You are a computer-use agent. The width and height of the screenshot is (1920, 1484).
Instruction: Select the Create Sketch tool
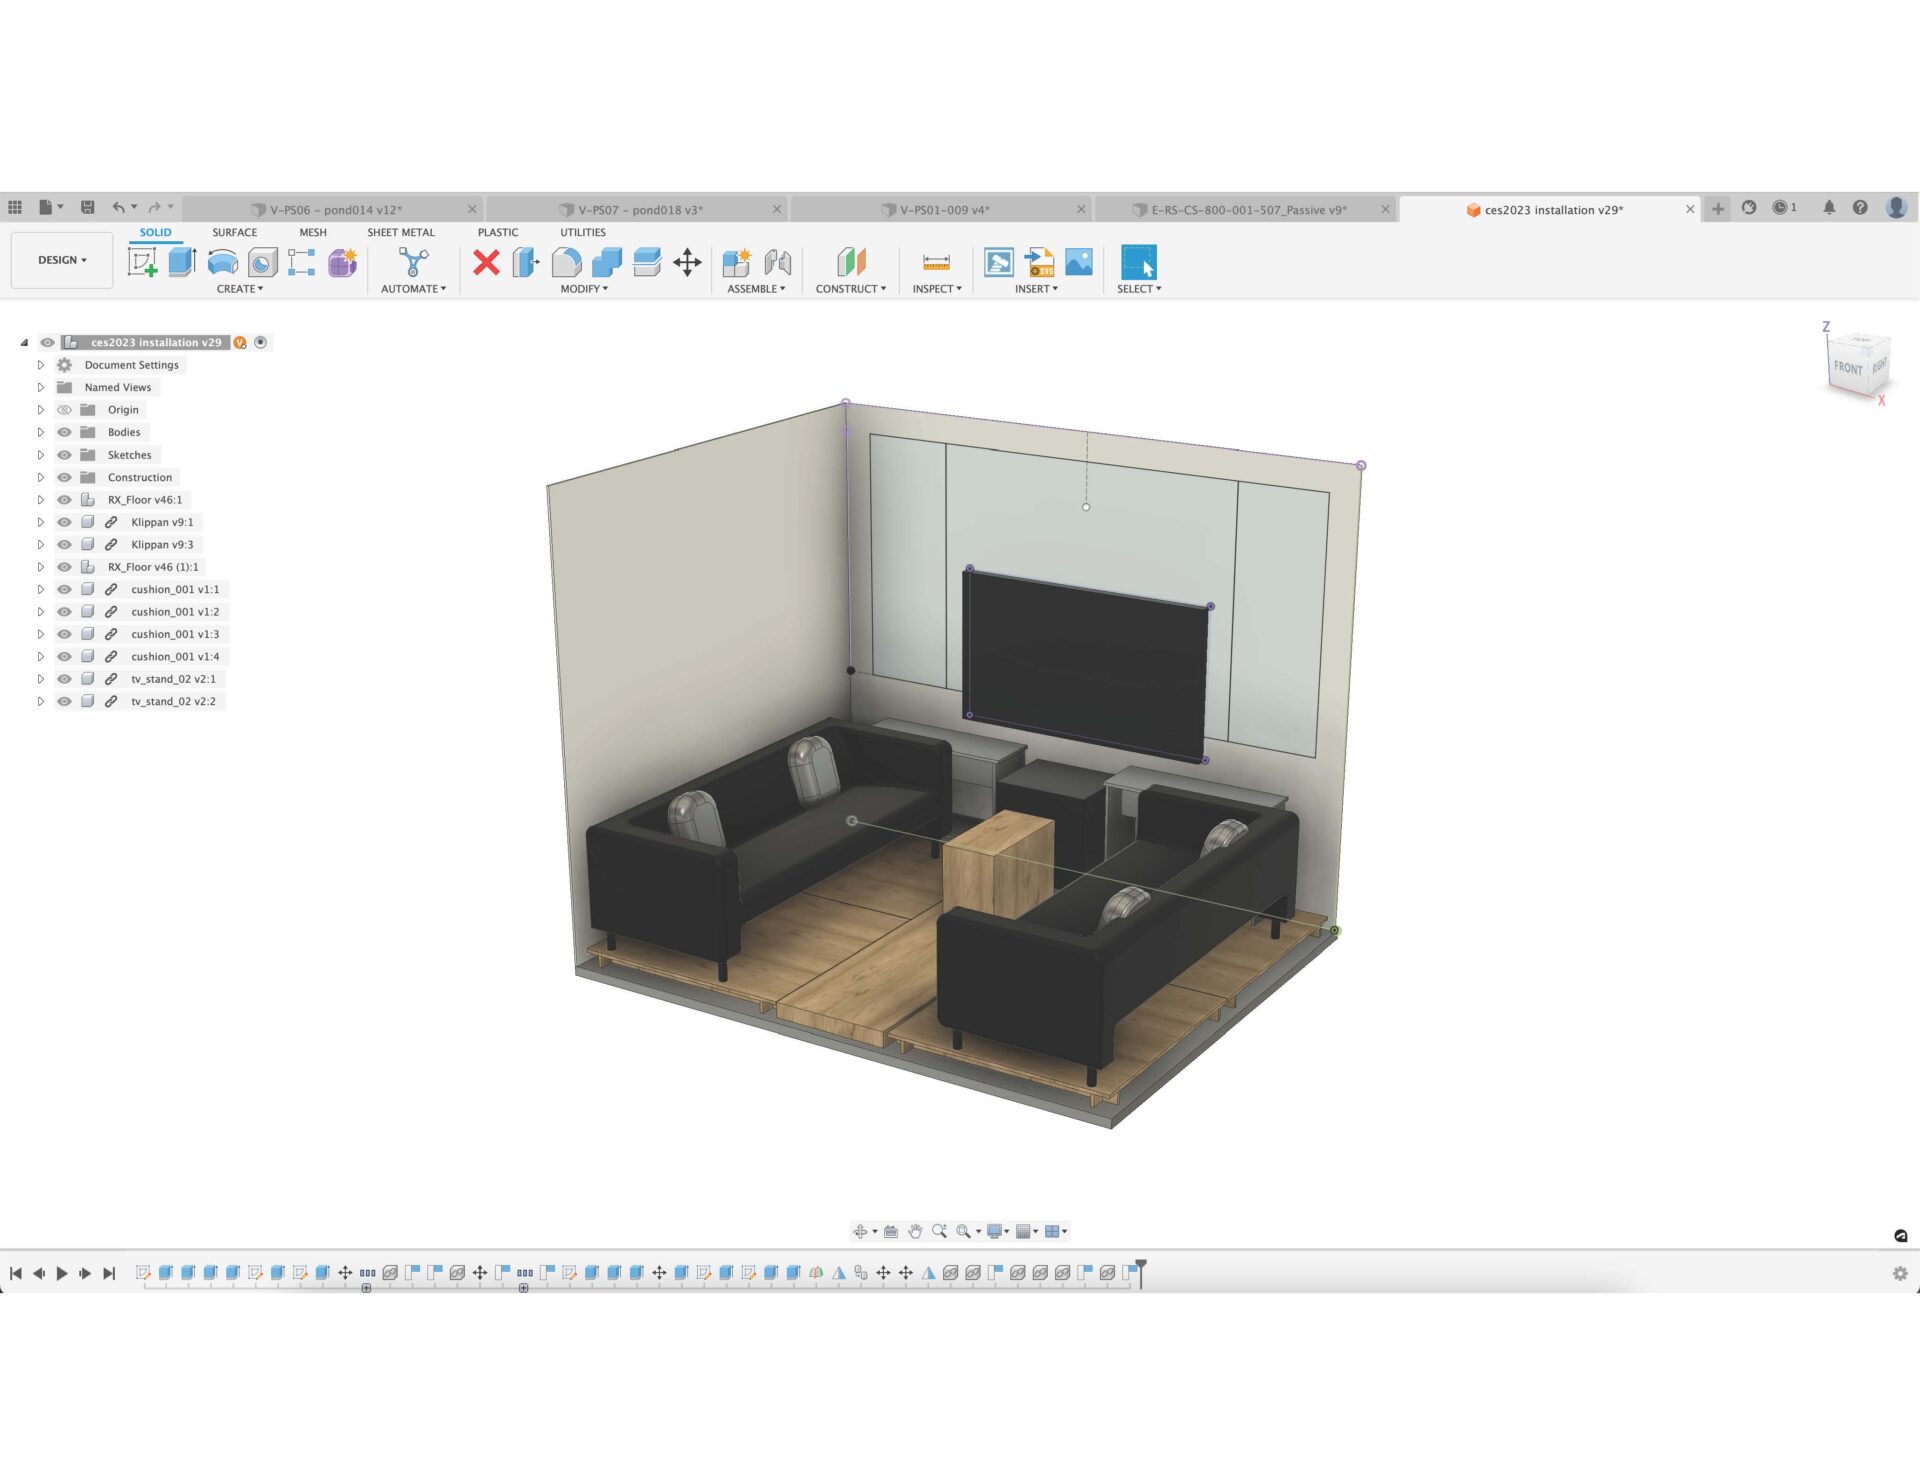point(142,262)
